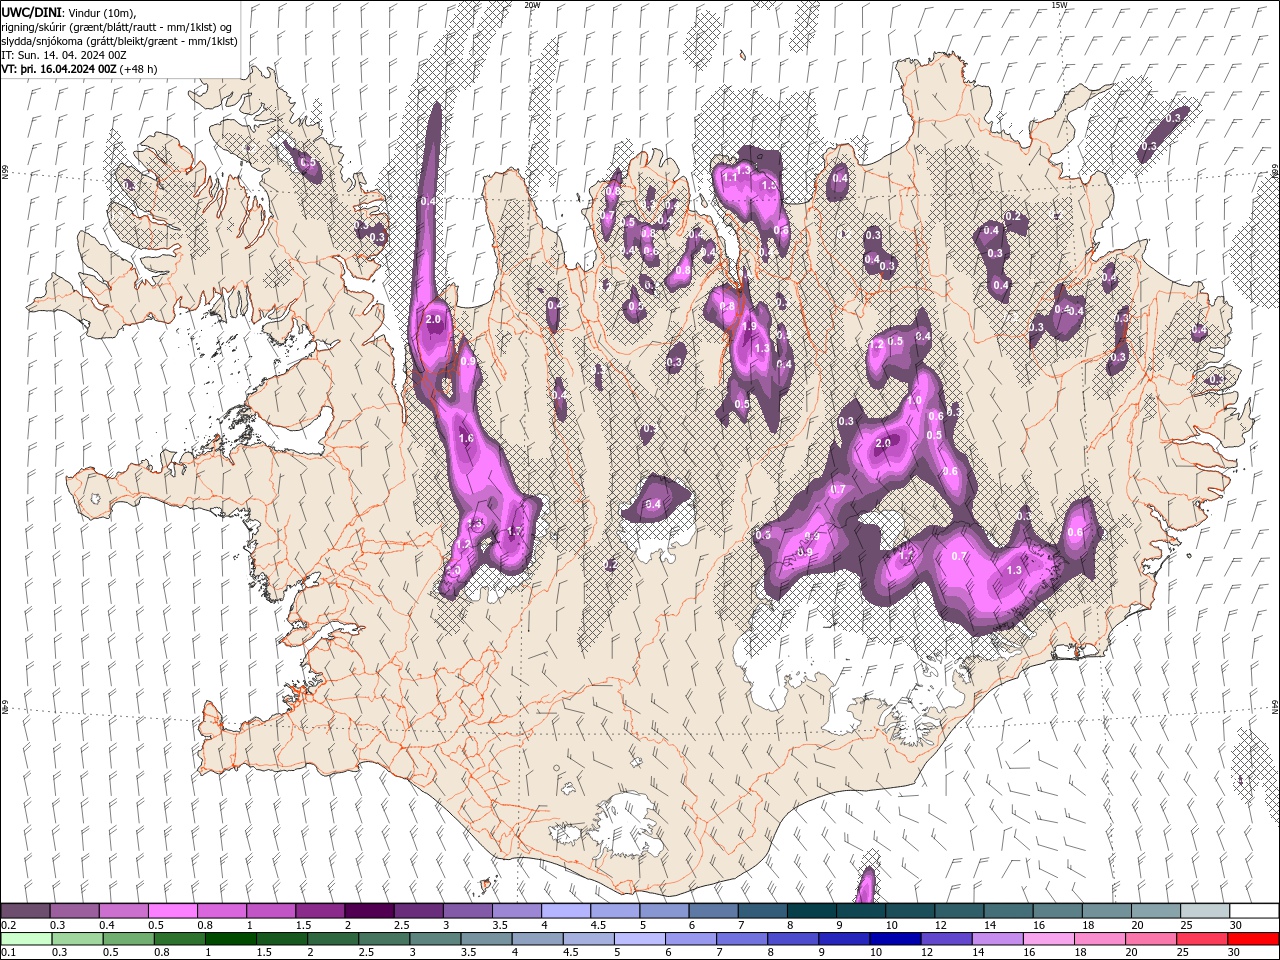Select the 0.4 orchid swatch in snow legend
This screenshot has width=1280, height=960.
[x=124, y=911]
